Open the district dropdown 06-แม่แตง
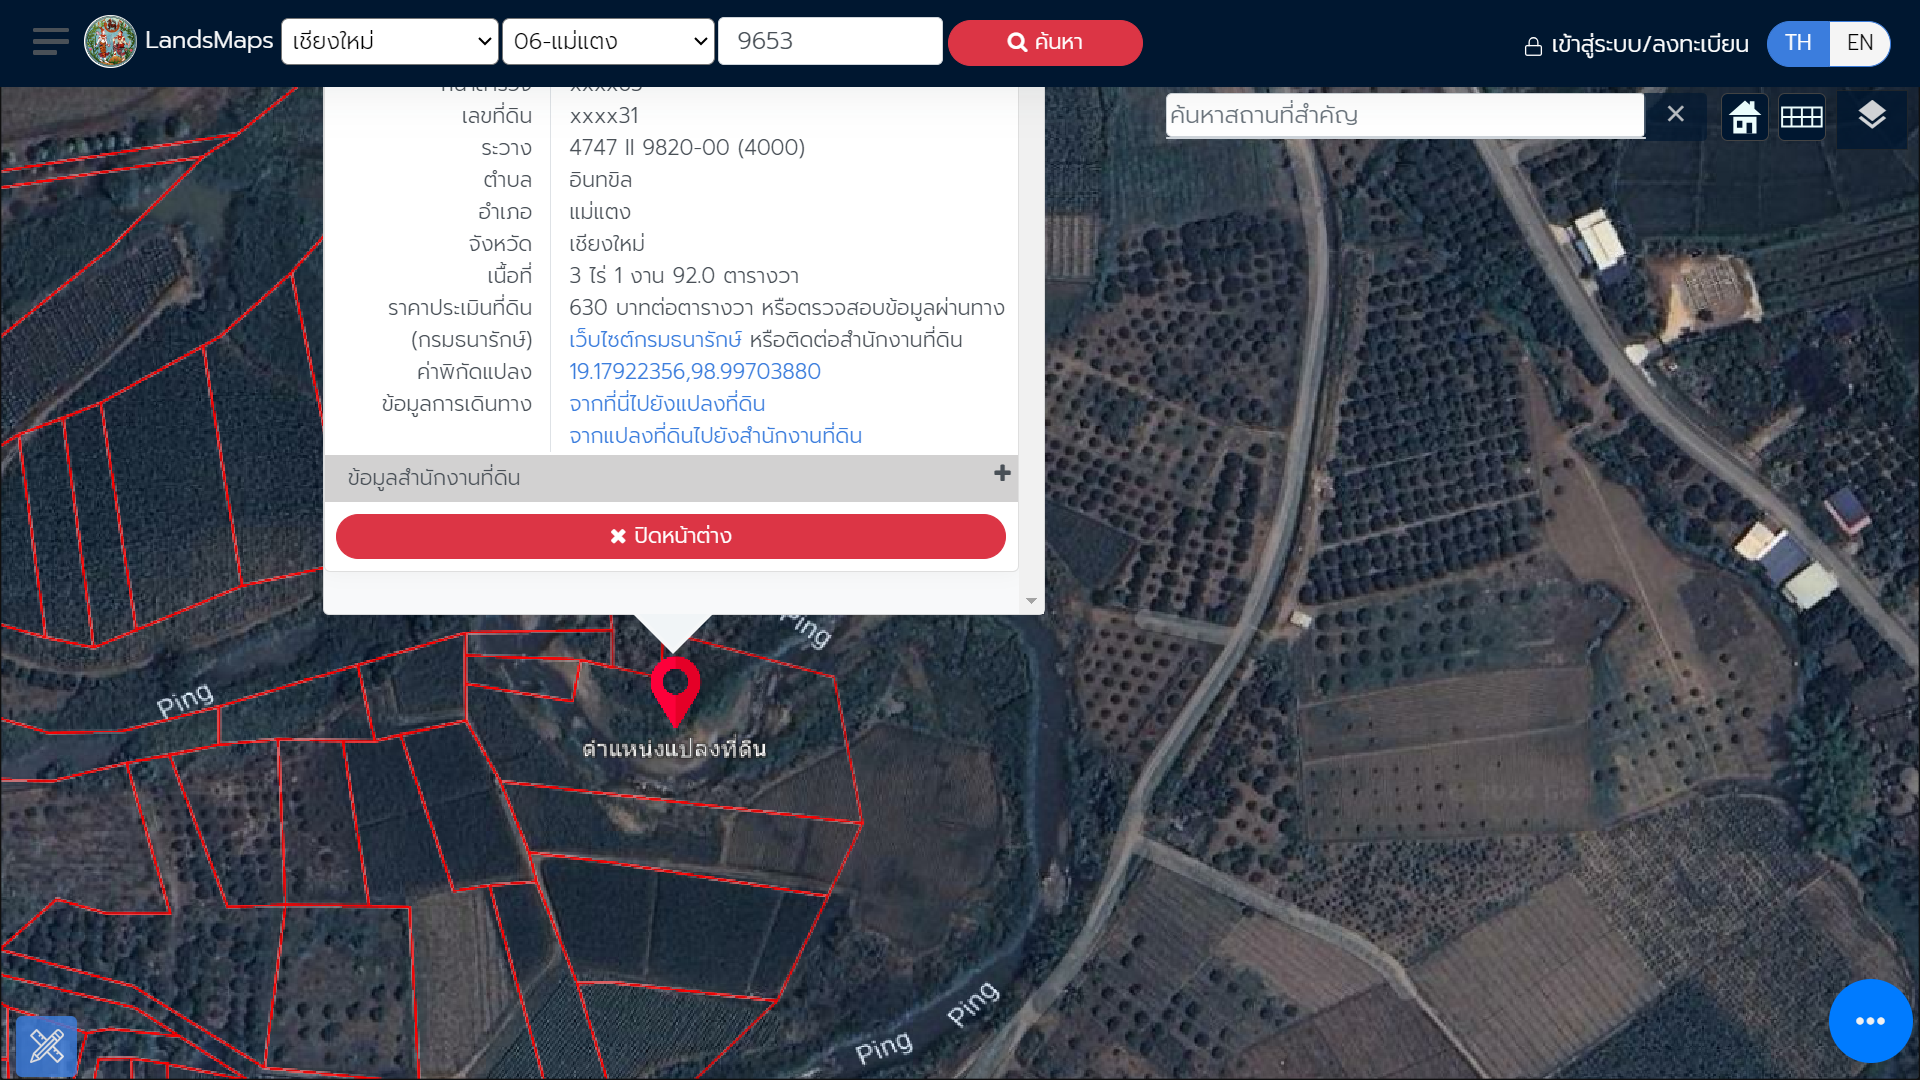Viewport: 1920px width, 1080px height. (x=608, y=42)
